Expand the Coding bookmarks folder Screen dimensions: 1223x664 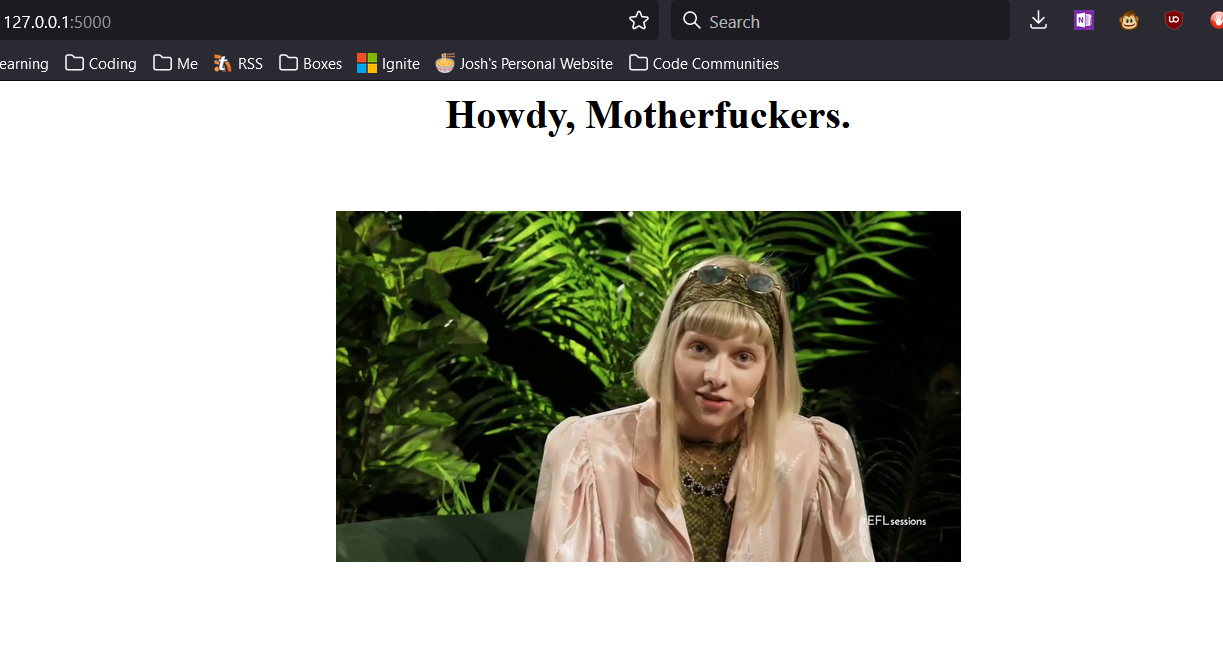(101, 63)
